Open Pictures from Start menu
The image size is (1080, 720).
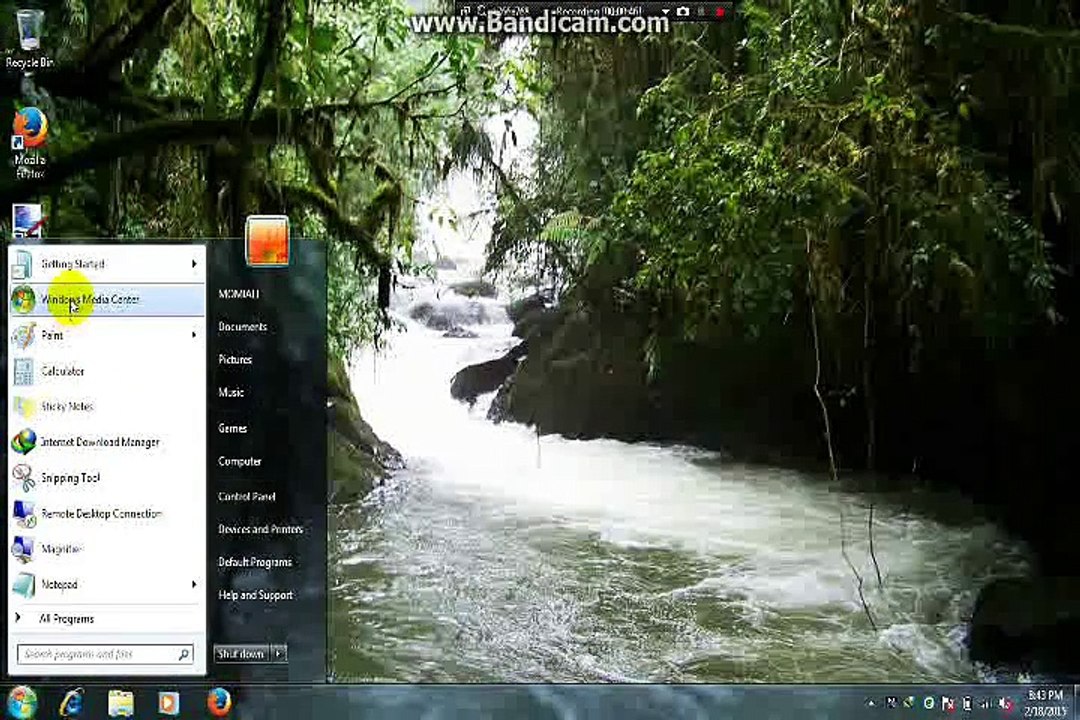(235, 360)
